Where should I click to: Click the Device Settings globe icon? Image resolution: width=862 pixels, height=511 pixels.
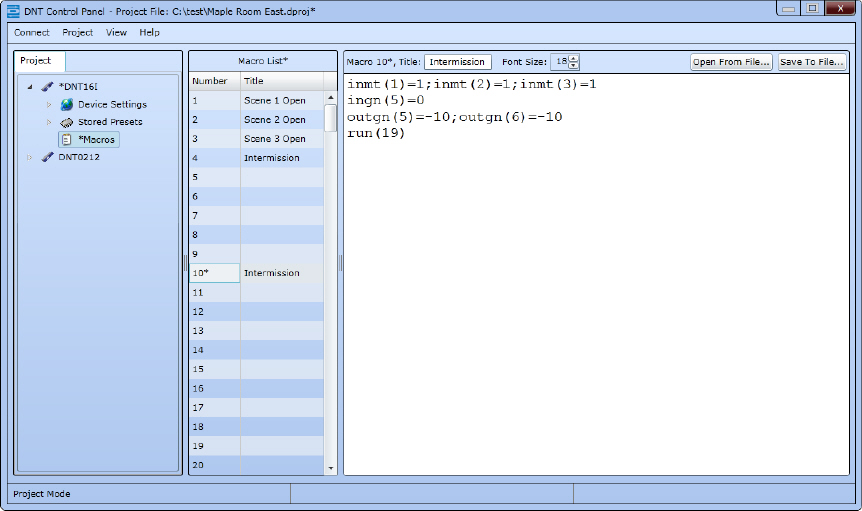coord(67,104)
